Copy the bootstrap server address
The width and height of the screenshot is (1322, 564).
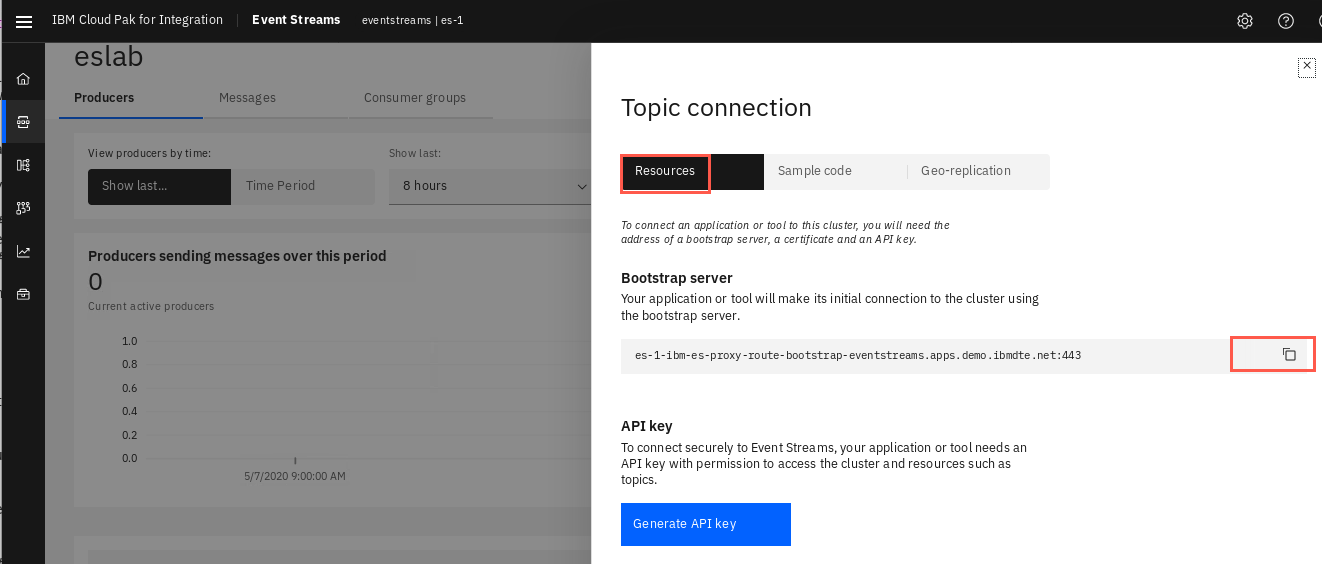[1289, 355]
